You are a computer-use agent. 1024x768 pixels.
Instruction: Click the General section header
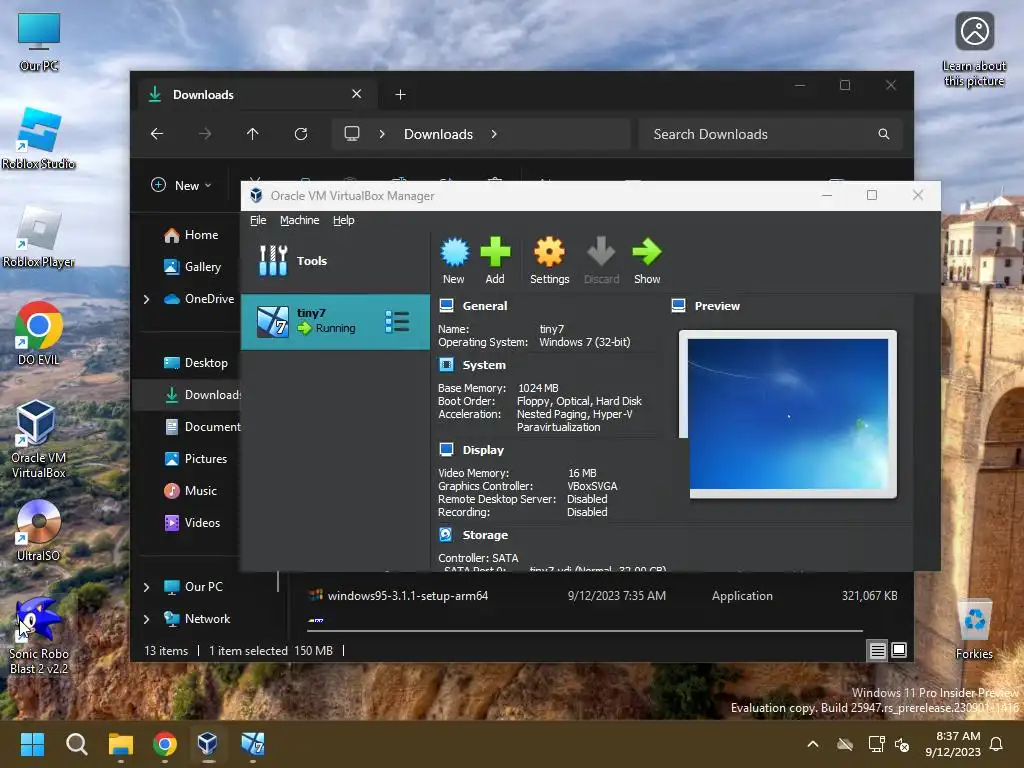tap(485, 306)
